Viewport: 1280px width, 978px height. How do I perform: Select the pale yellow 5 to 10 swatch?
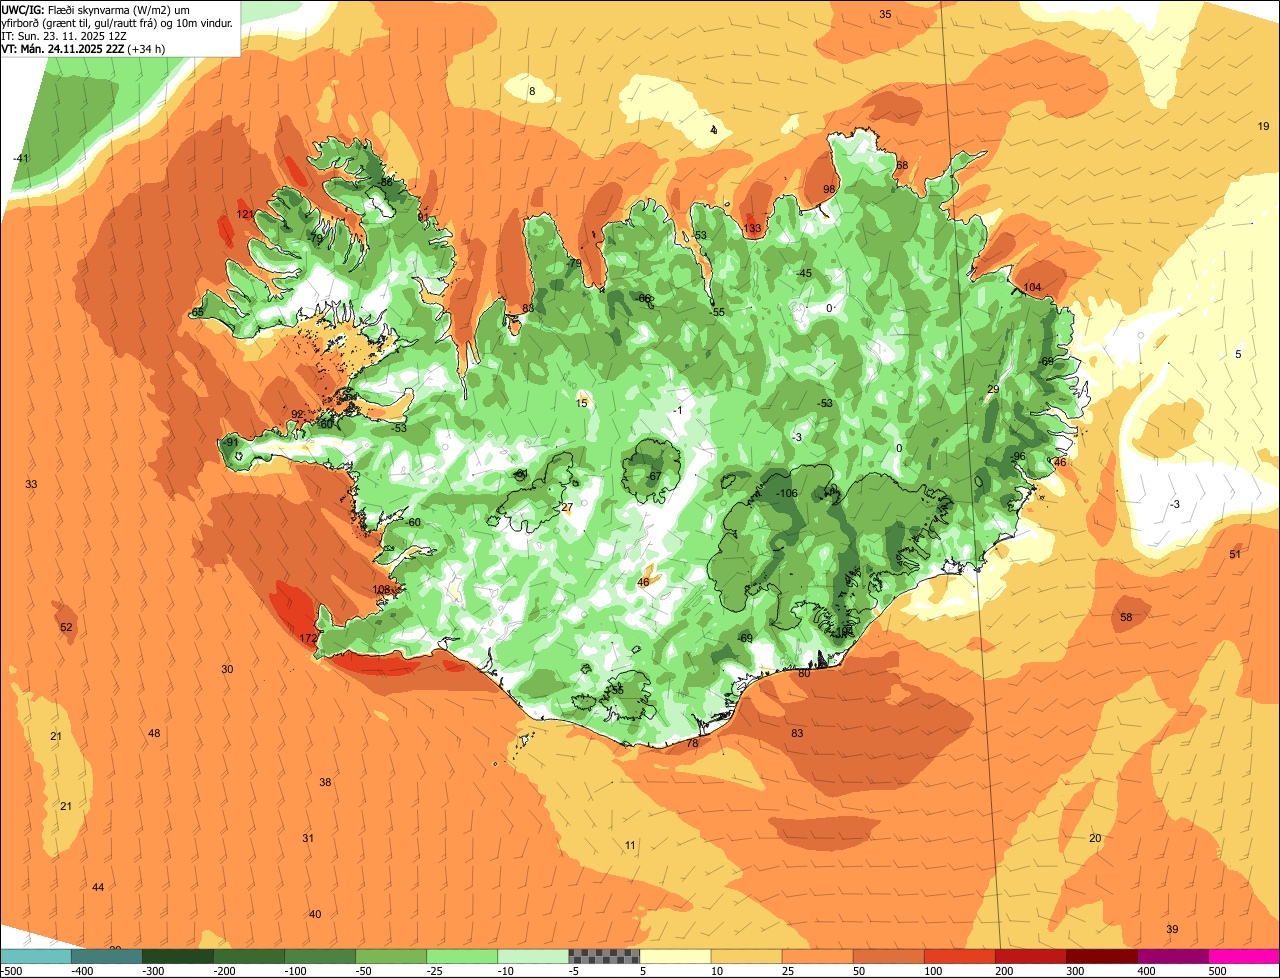tap(675, 956)
